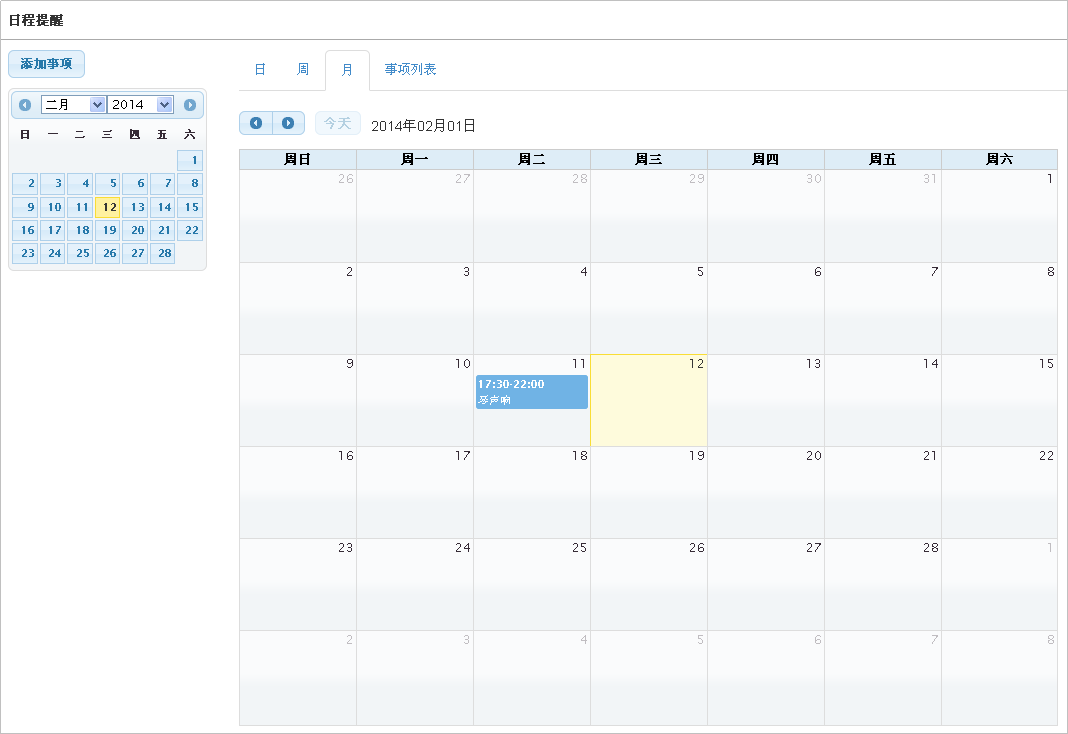Pick day 1 in the mini calendar
1068x734 pixels.
pos(190,160)
